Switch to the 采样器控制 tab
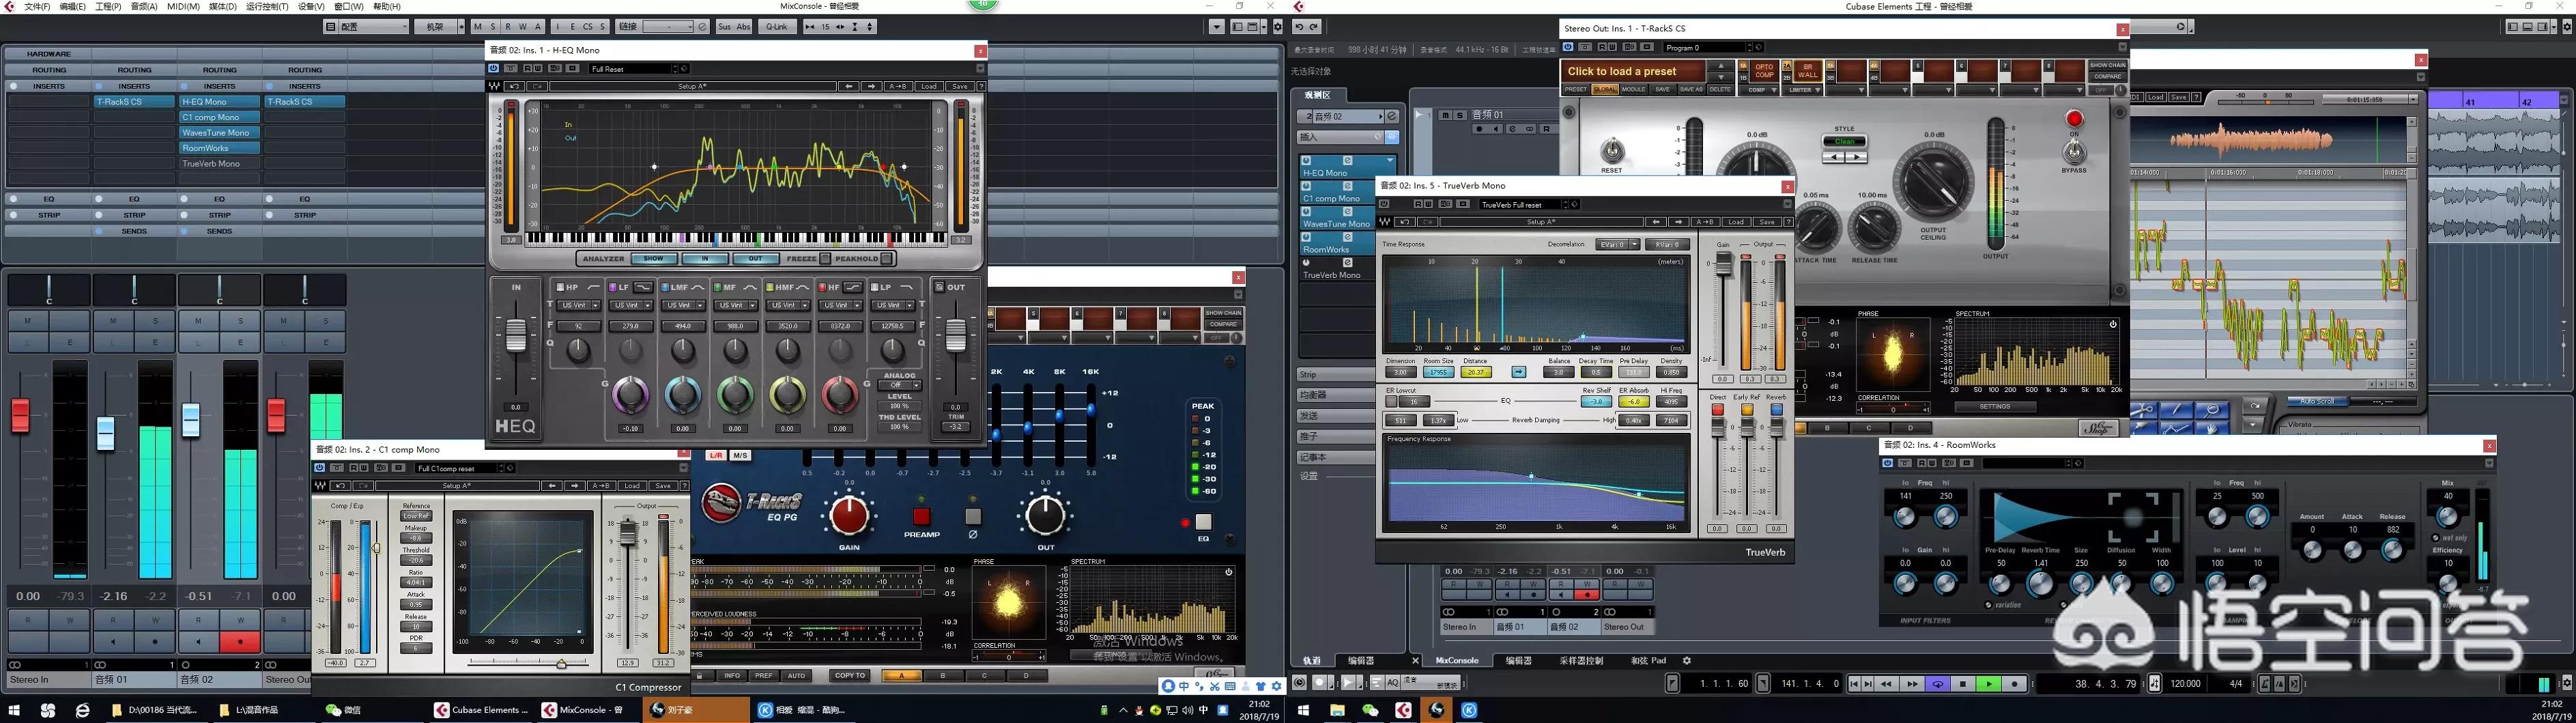Screen dimensions: 2576x723 1581,661
